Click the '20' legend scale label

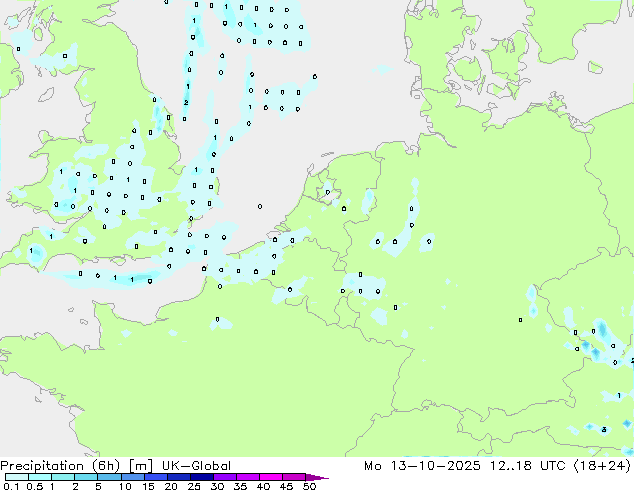point(171,486)
